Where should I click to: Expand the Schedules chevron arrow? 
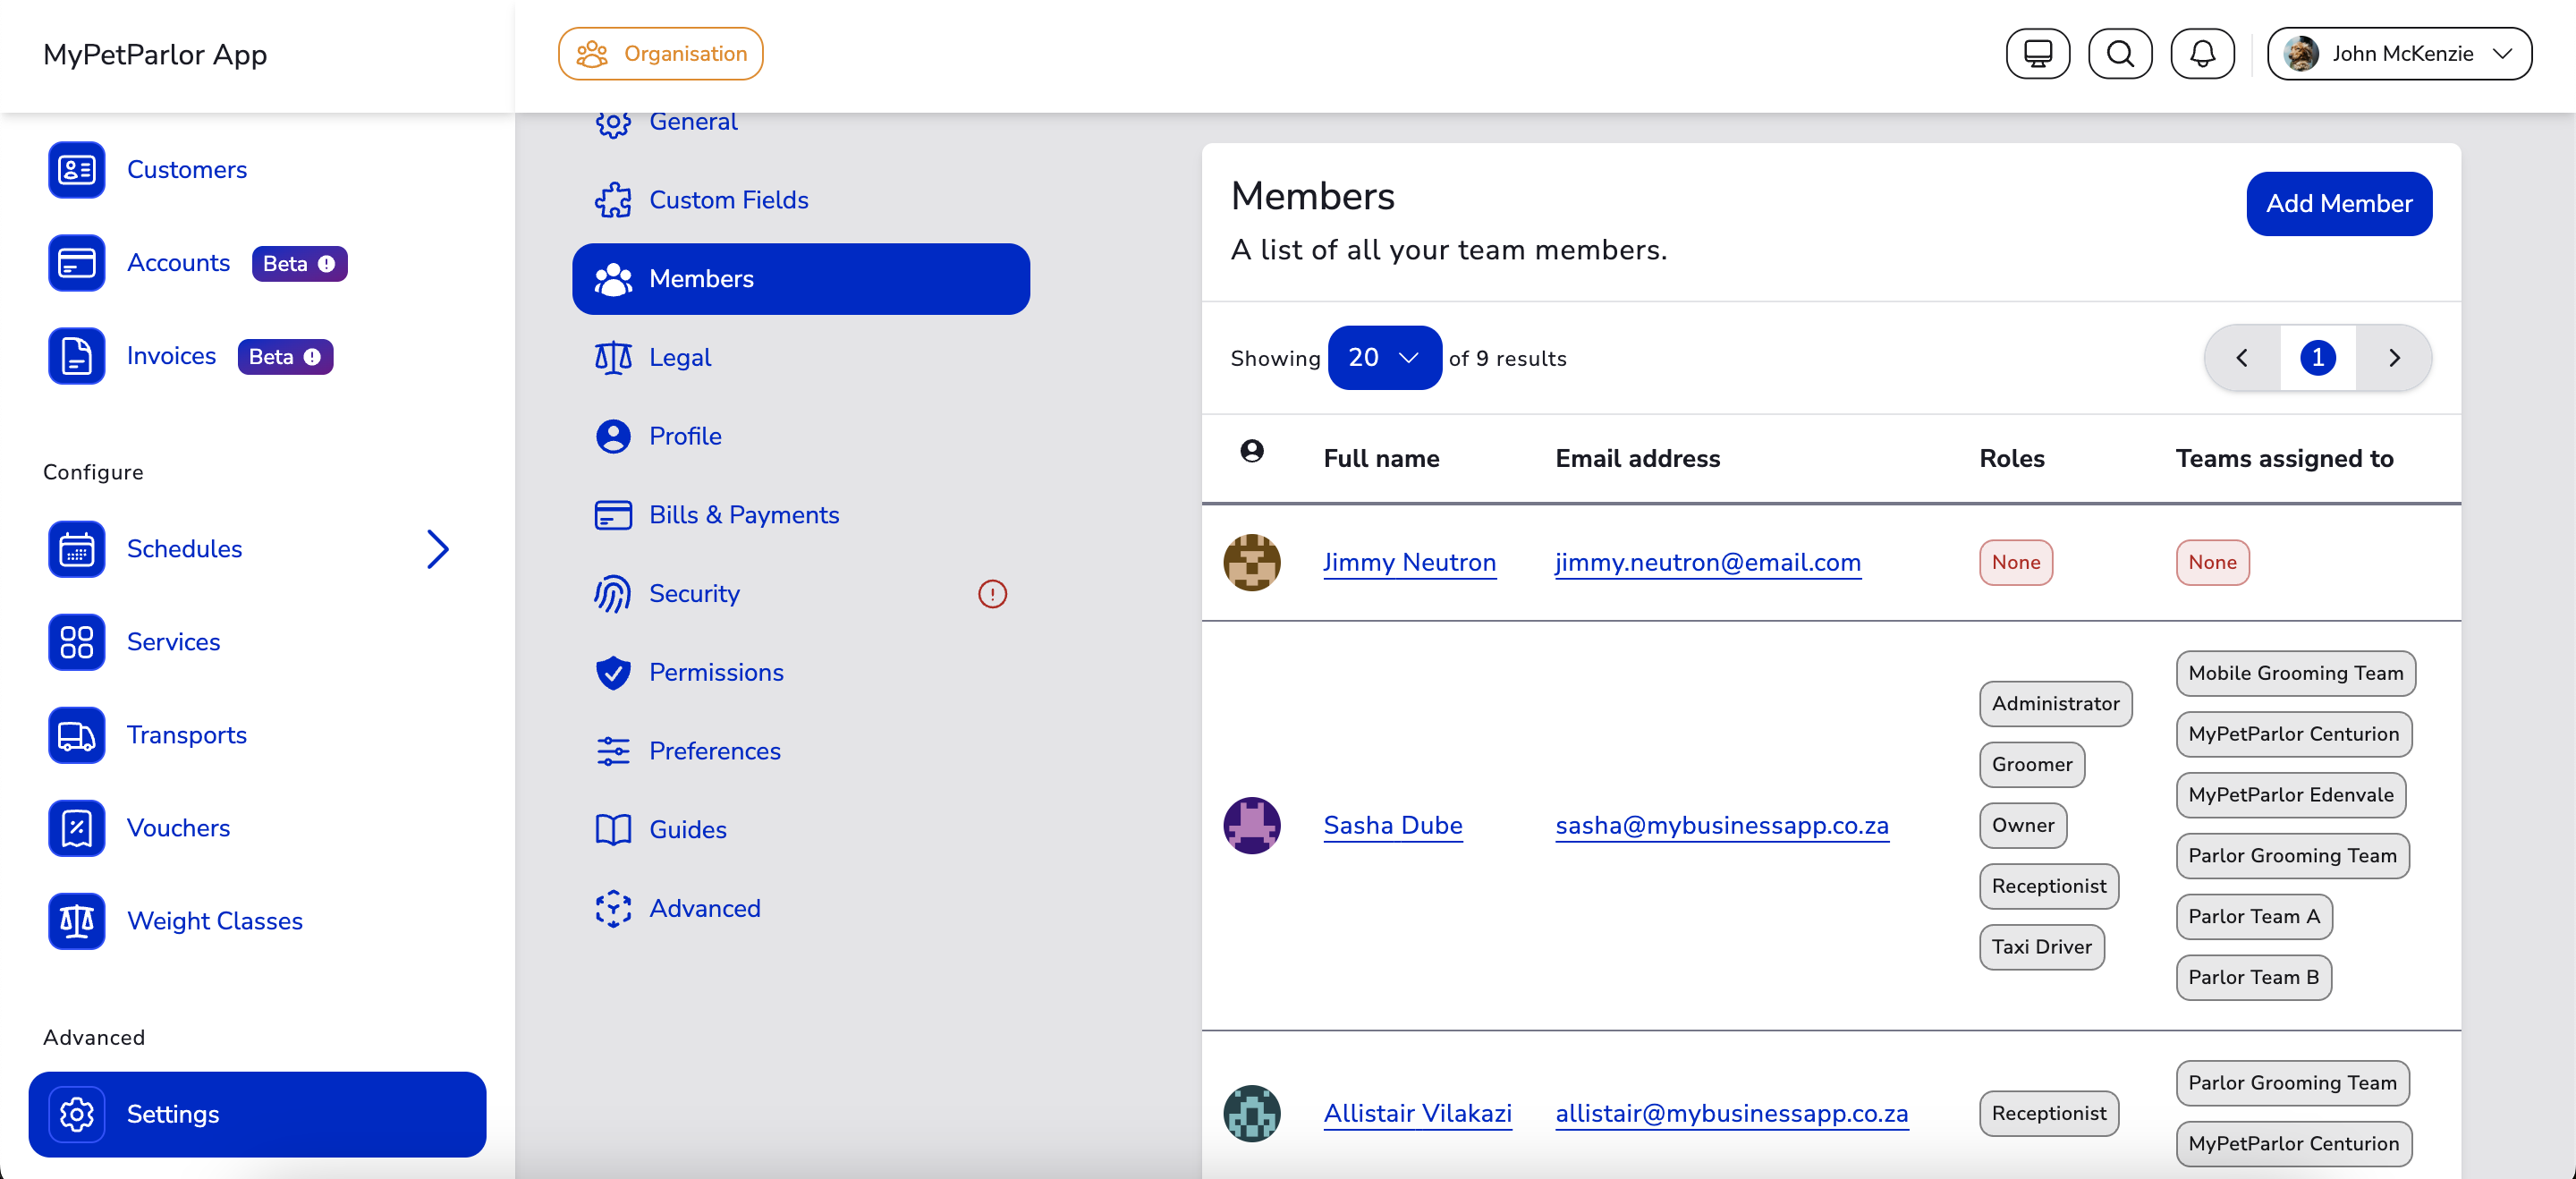pyautogui.click(x=437, y=549)
